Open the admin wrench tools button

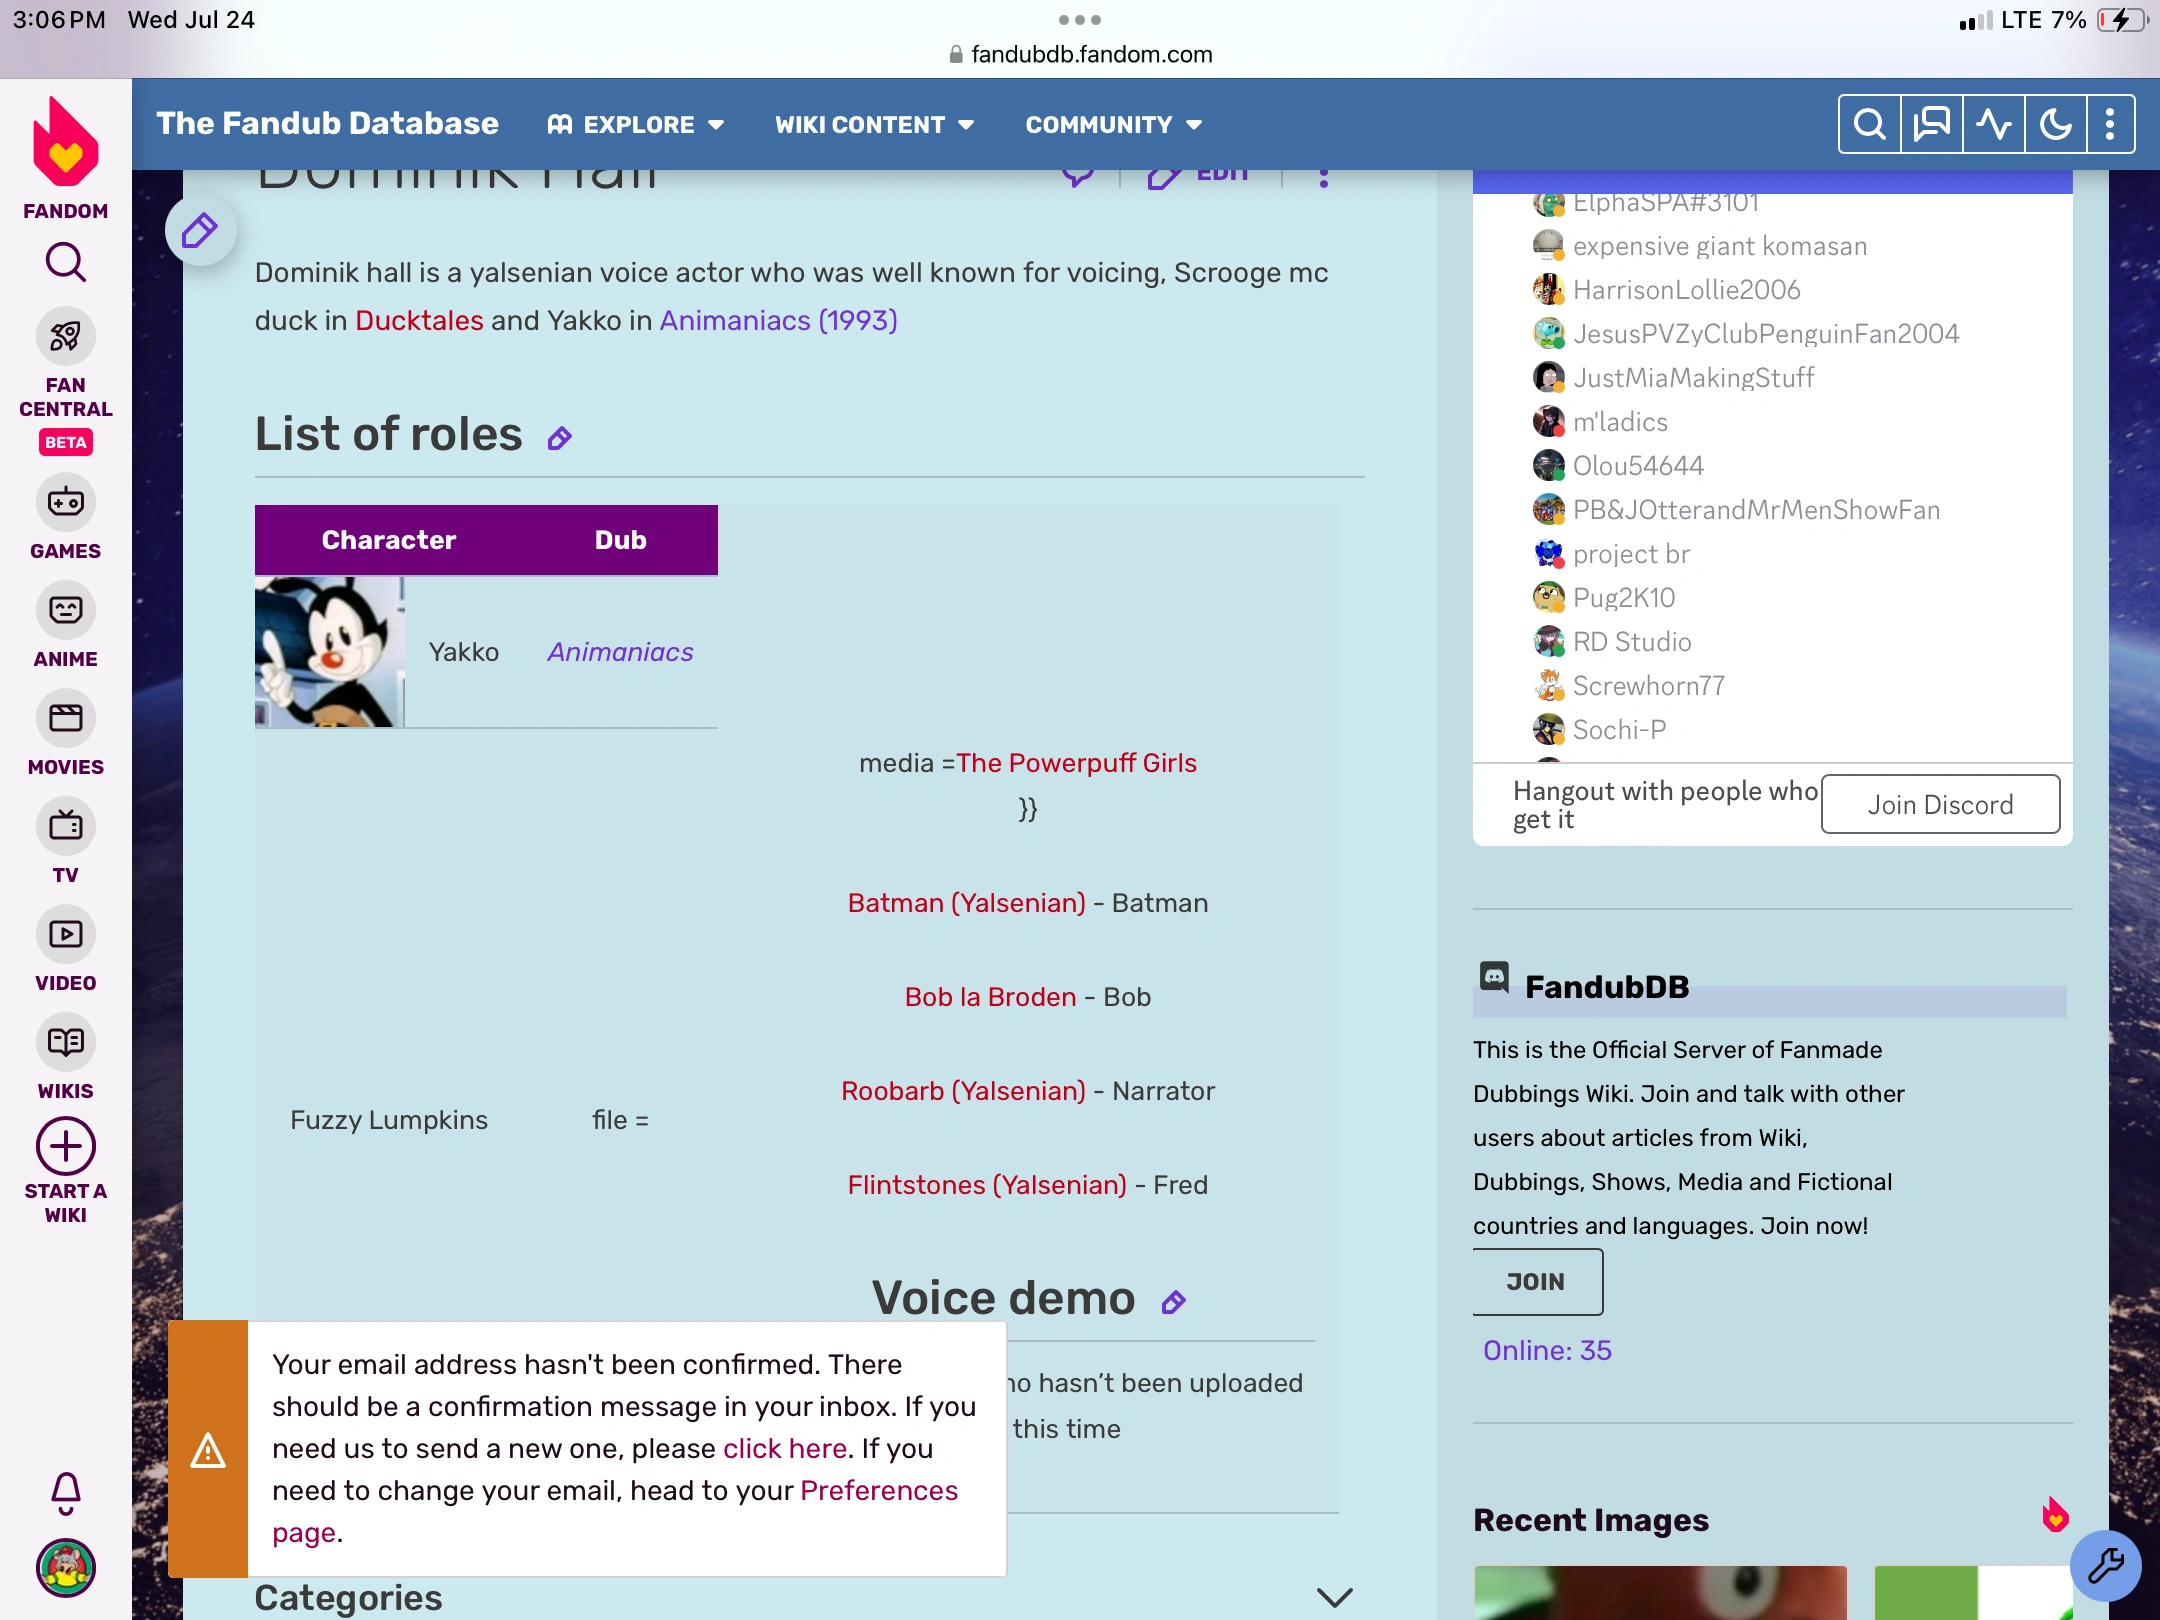click(x=2105, y=1565)
